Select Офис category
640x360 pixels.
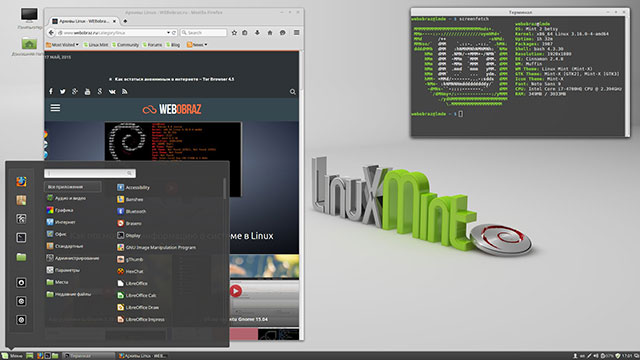pos(56,234)
